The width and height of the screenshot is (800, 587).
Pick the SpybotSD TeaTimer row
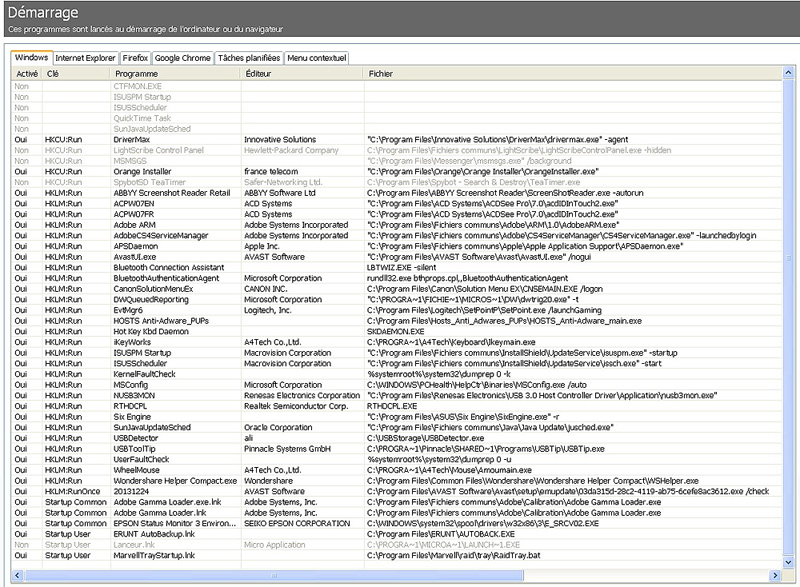397,183
